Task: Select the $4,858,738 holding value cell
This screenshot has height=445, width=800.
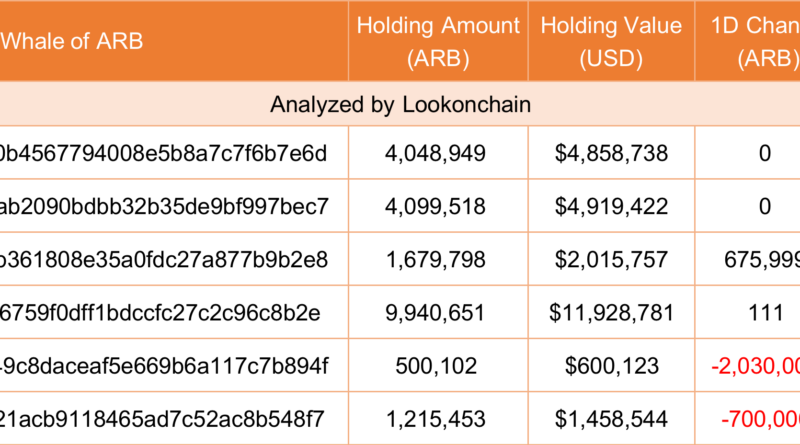Action: 611,154
